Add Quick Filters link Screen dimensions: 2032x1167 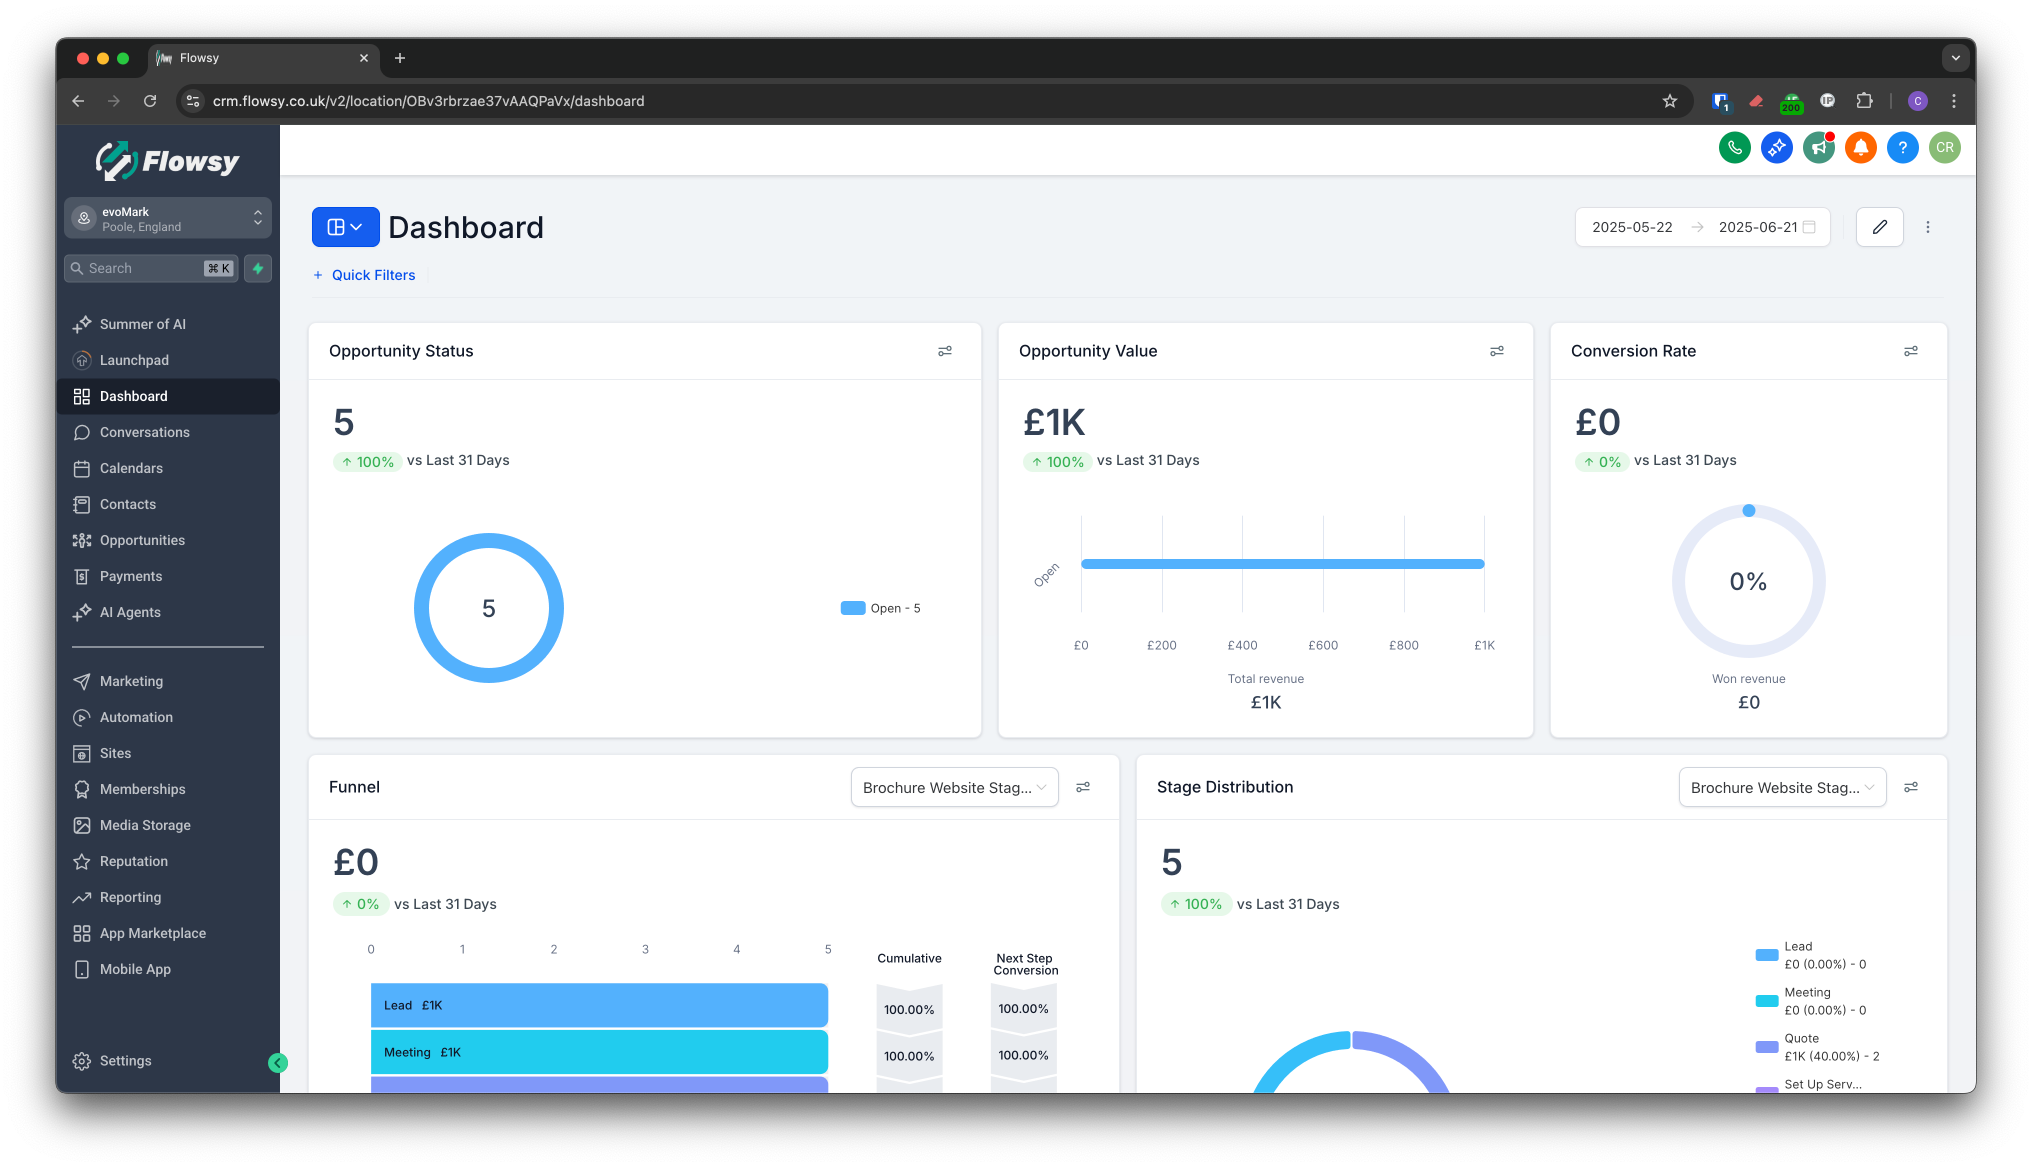coord(364,275)
